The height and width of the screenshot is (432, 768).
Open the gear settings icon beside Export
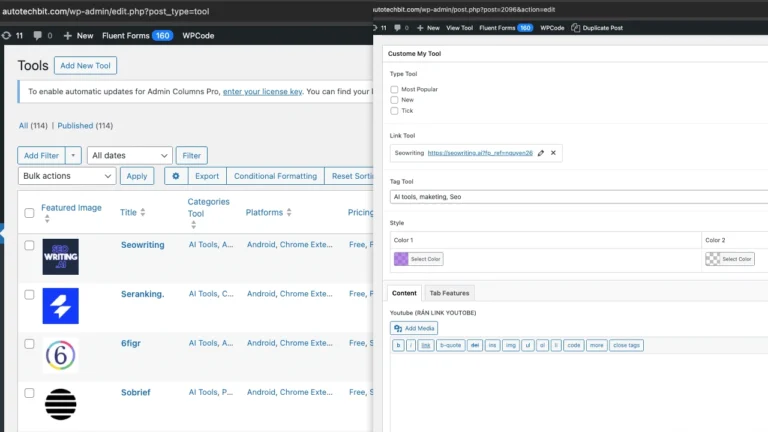[176, 176]
